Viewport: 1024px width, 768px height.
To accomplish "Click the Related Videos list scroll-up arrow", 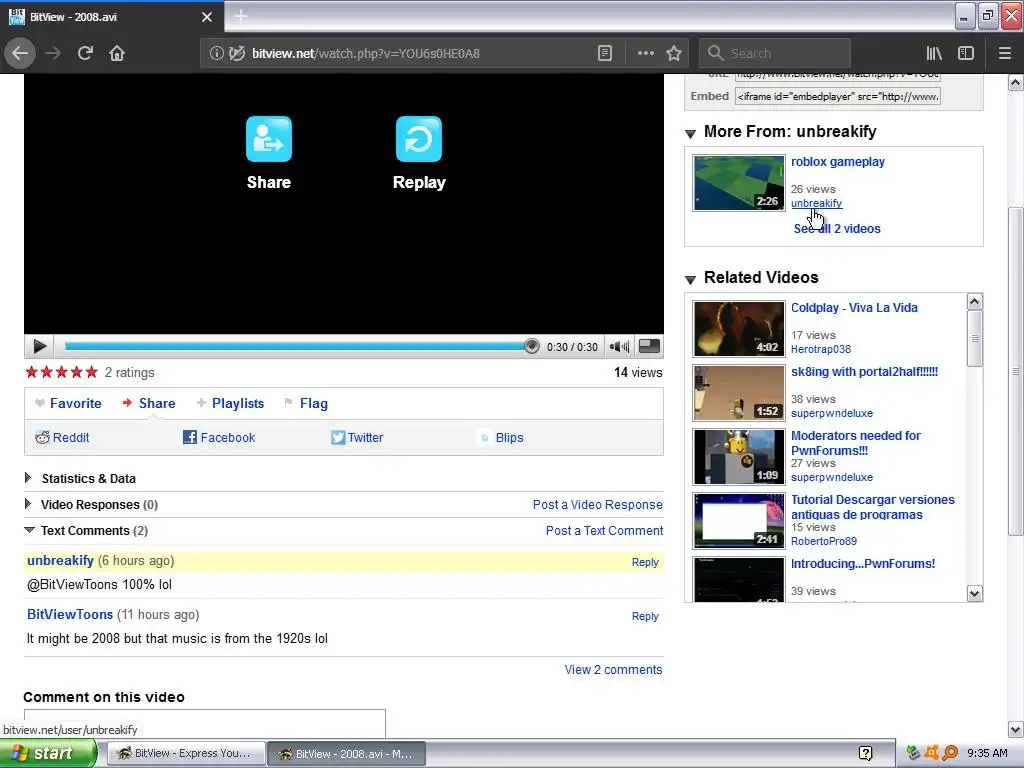I will tap(974, 302).
